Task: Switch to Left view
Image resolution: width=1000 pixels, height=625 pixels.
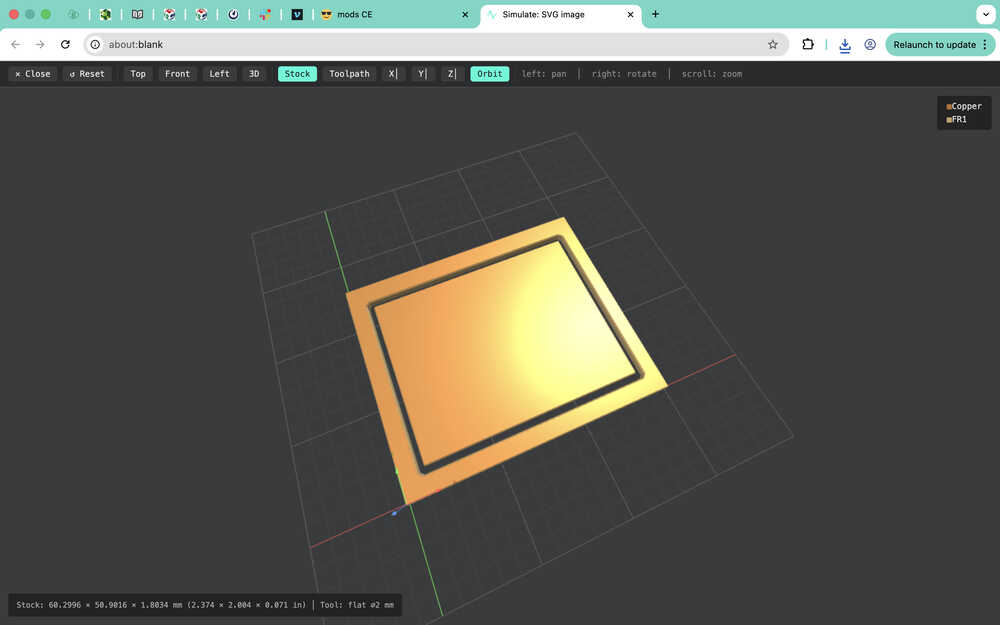Action: 219,74
